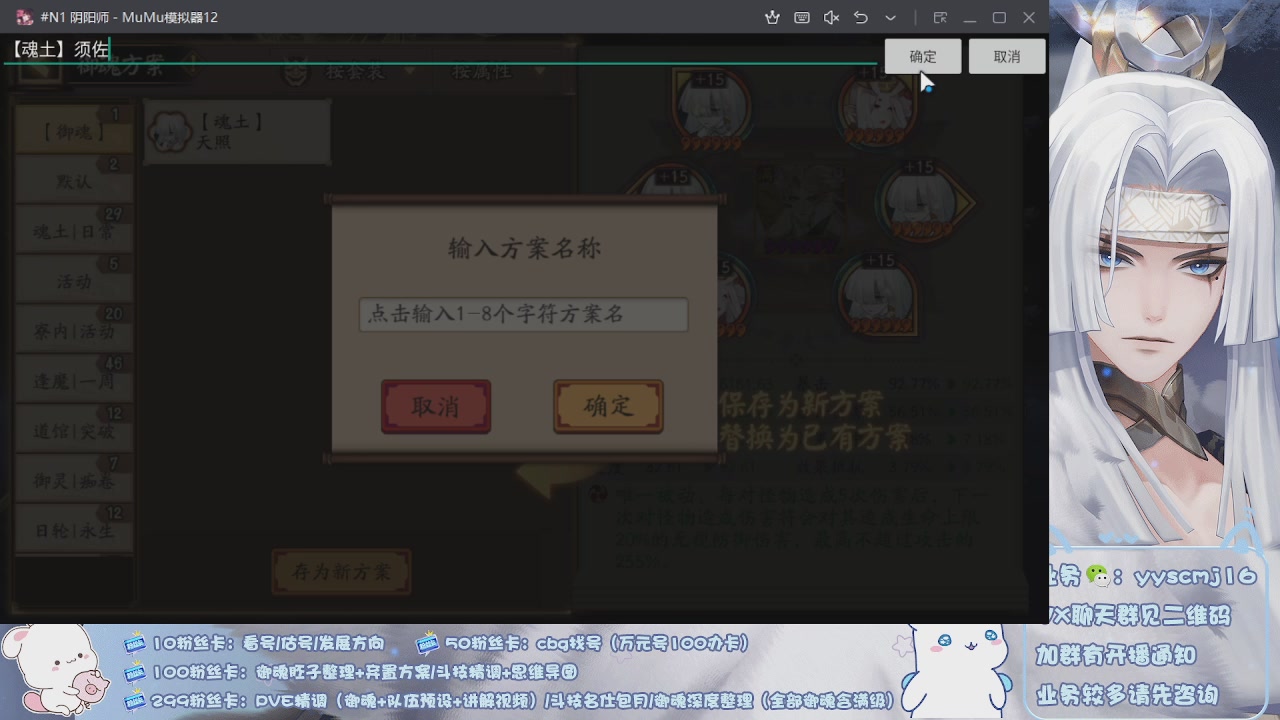The width and height of the screenshot is (1280, 720).
Task: Click the text entry bar showing 【魂土】须佐
Action: pyautogui.click(x=440, y=49)
